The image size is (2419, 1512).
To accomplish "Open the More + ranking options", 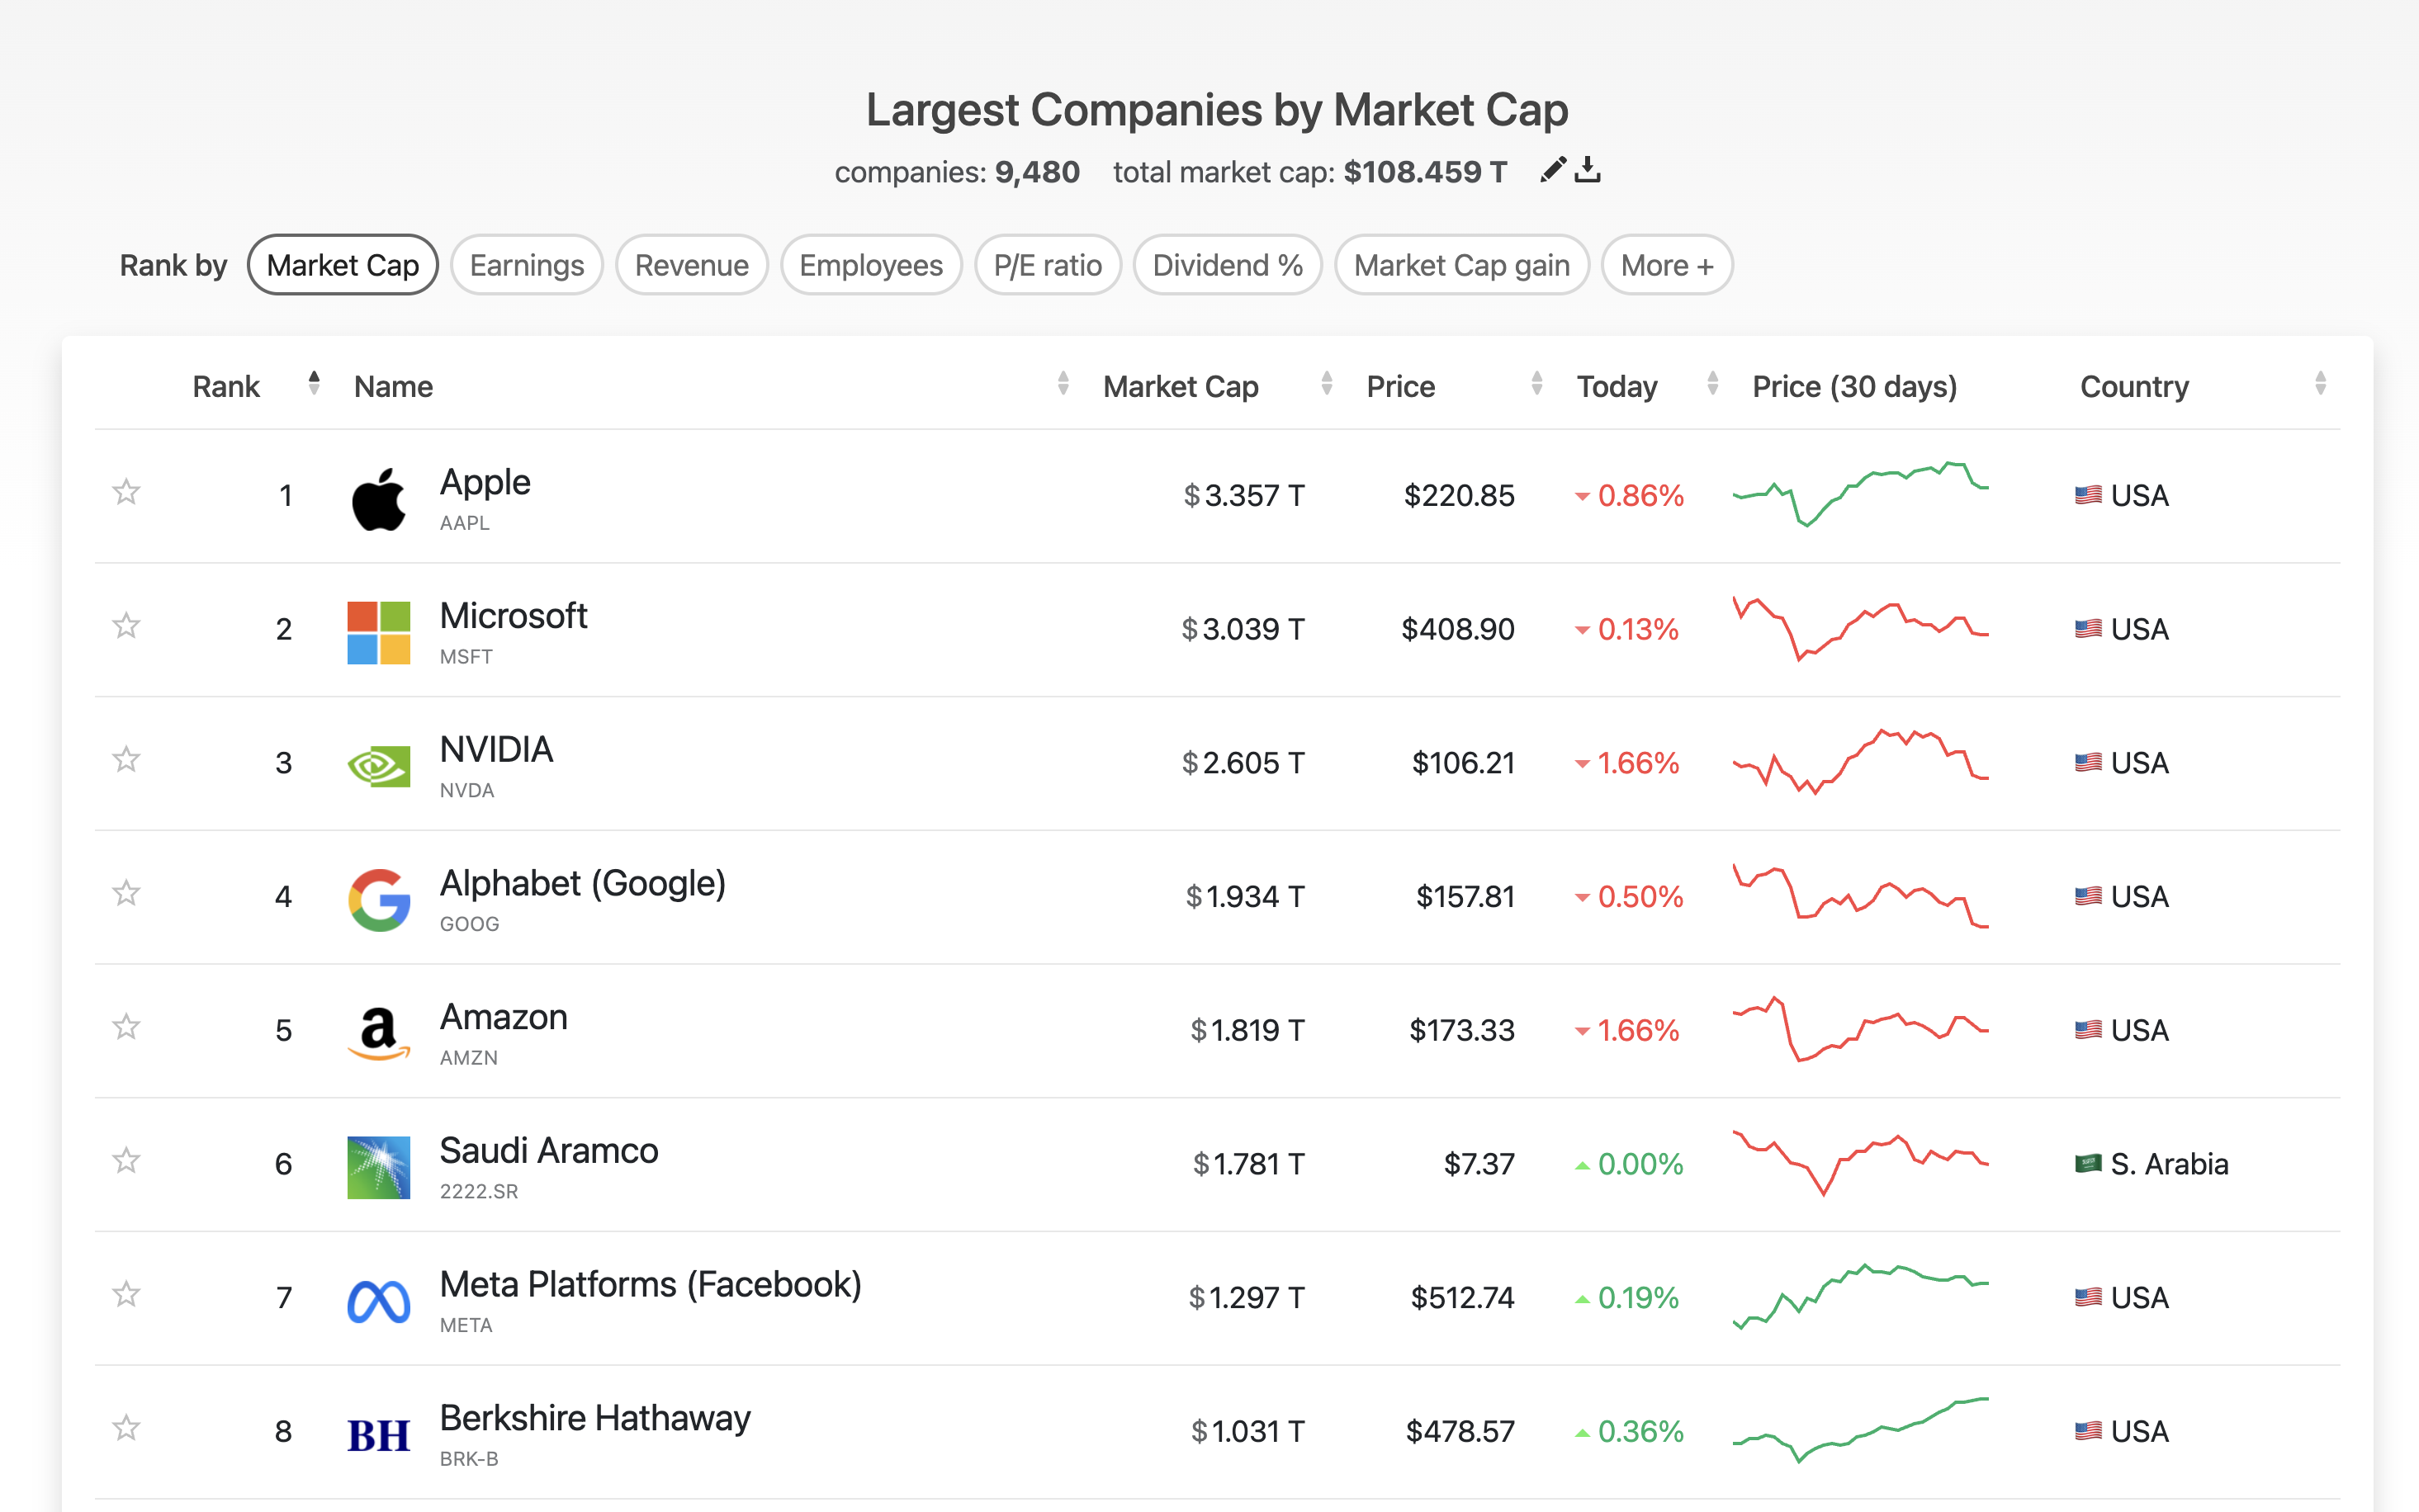I will pyautogui.click(x=1667, y=265).
